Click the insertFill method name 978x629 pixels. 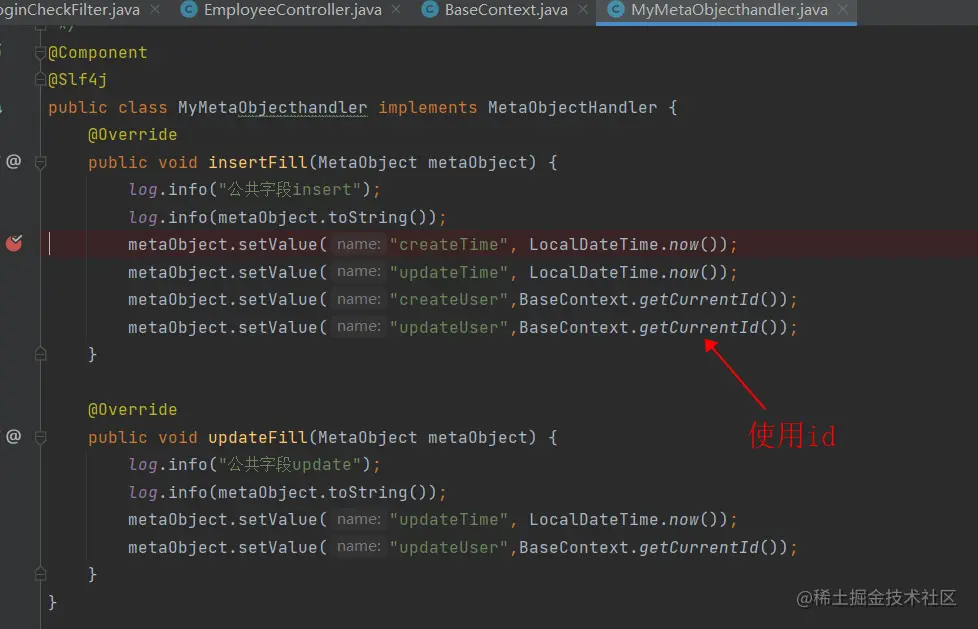click(x=258, y=162)
